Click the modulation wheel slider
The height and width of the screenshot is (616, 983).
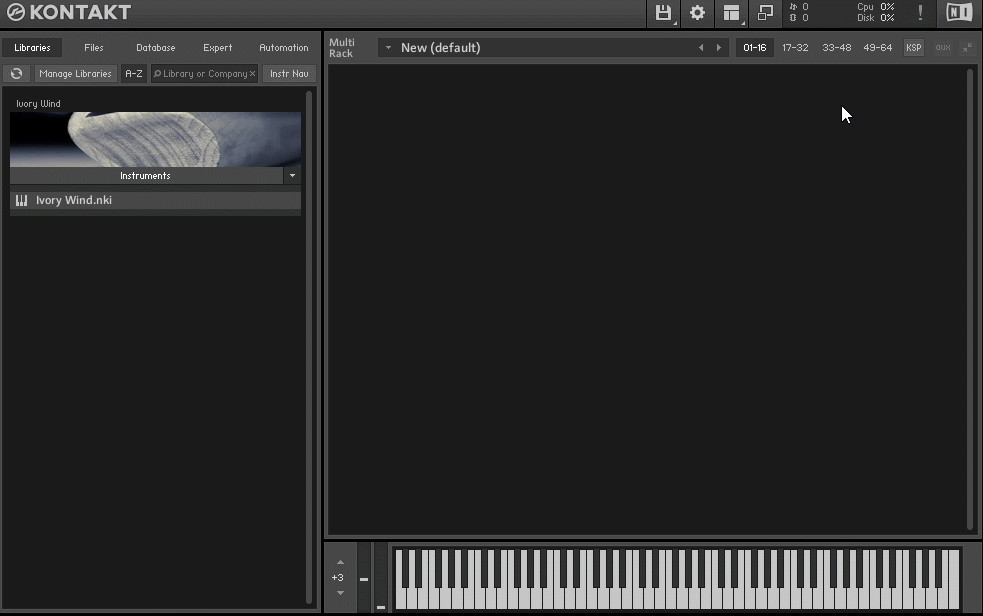pos(381,578)
